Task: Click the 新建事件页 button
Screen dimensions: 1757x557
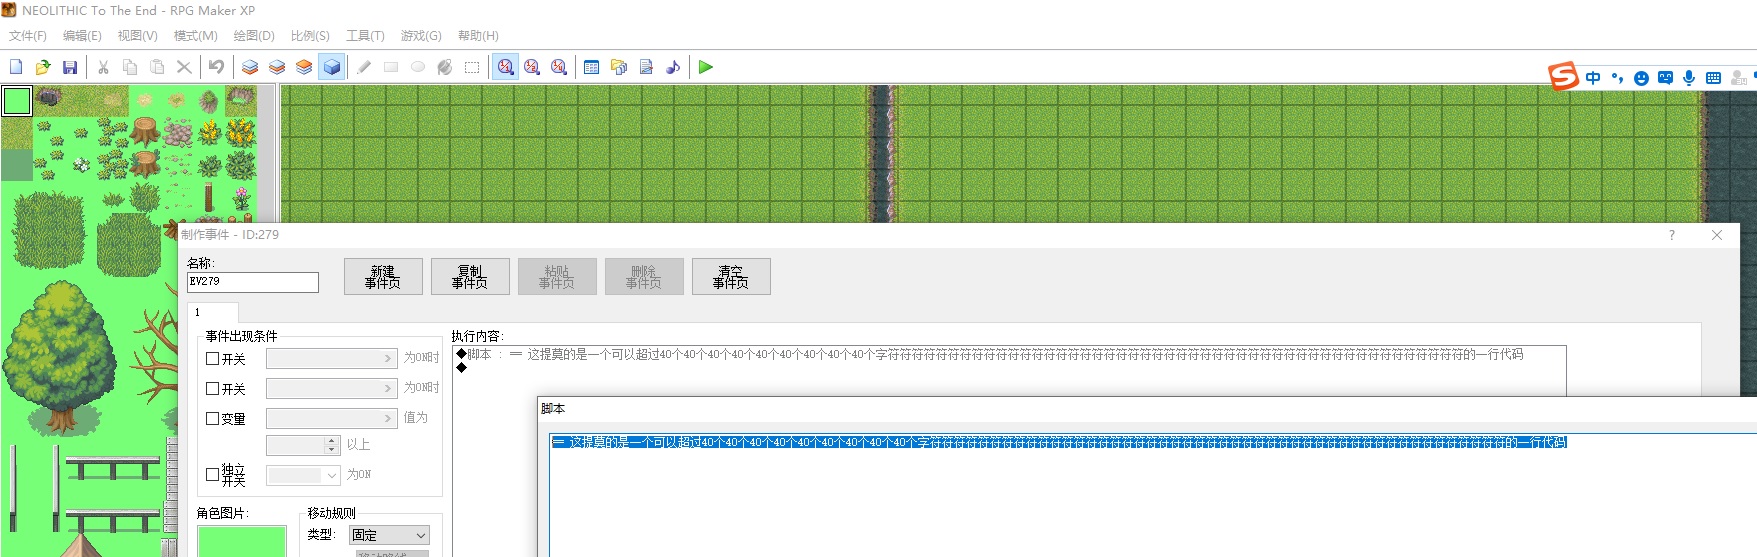Action: click(x=383, y=277)
